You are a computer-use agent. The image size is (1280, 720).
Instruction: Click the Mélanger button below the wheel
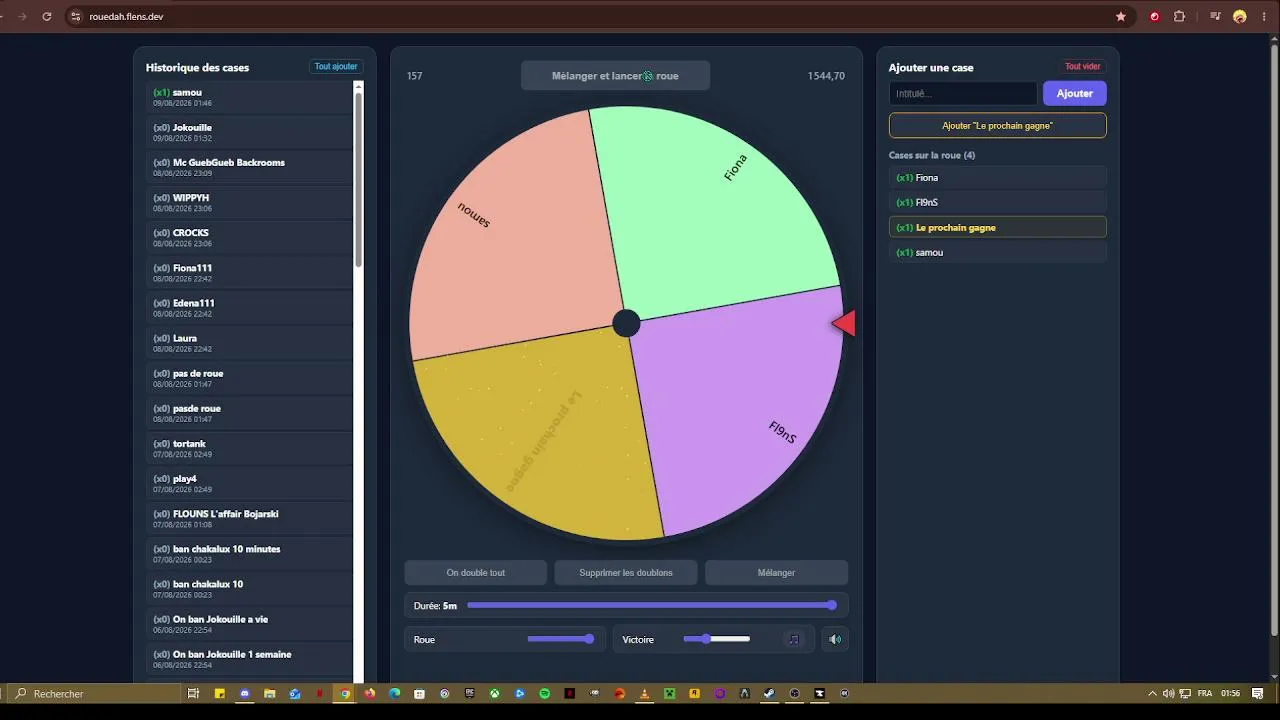click(x=776, y=573)
